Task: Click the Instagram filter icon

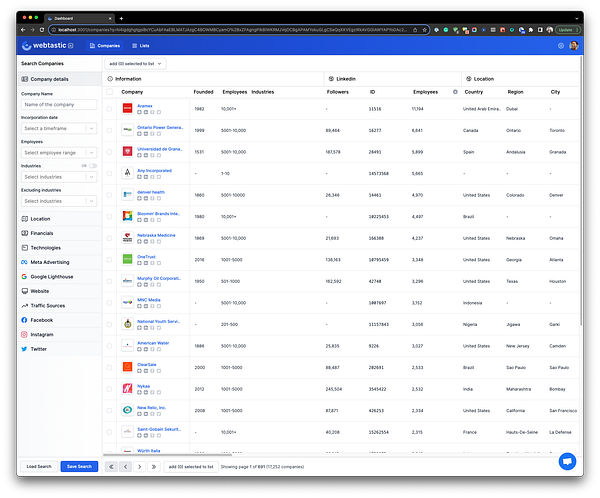Action: click(x=24, y=335)
